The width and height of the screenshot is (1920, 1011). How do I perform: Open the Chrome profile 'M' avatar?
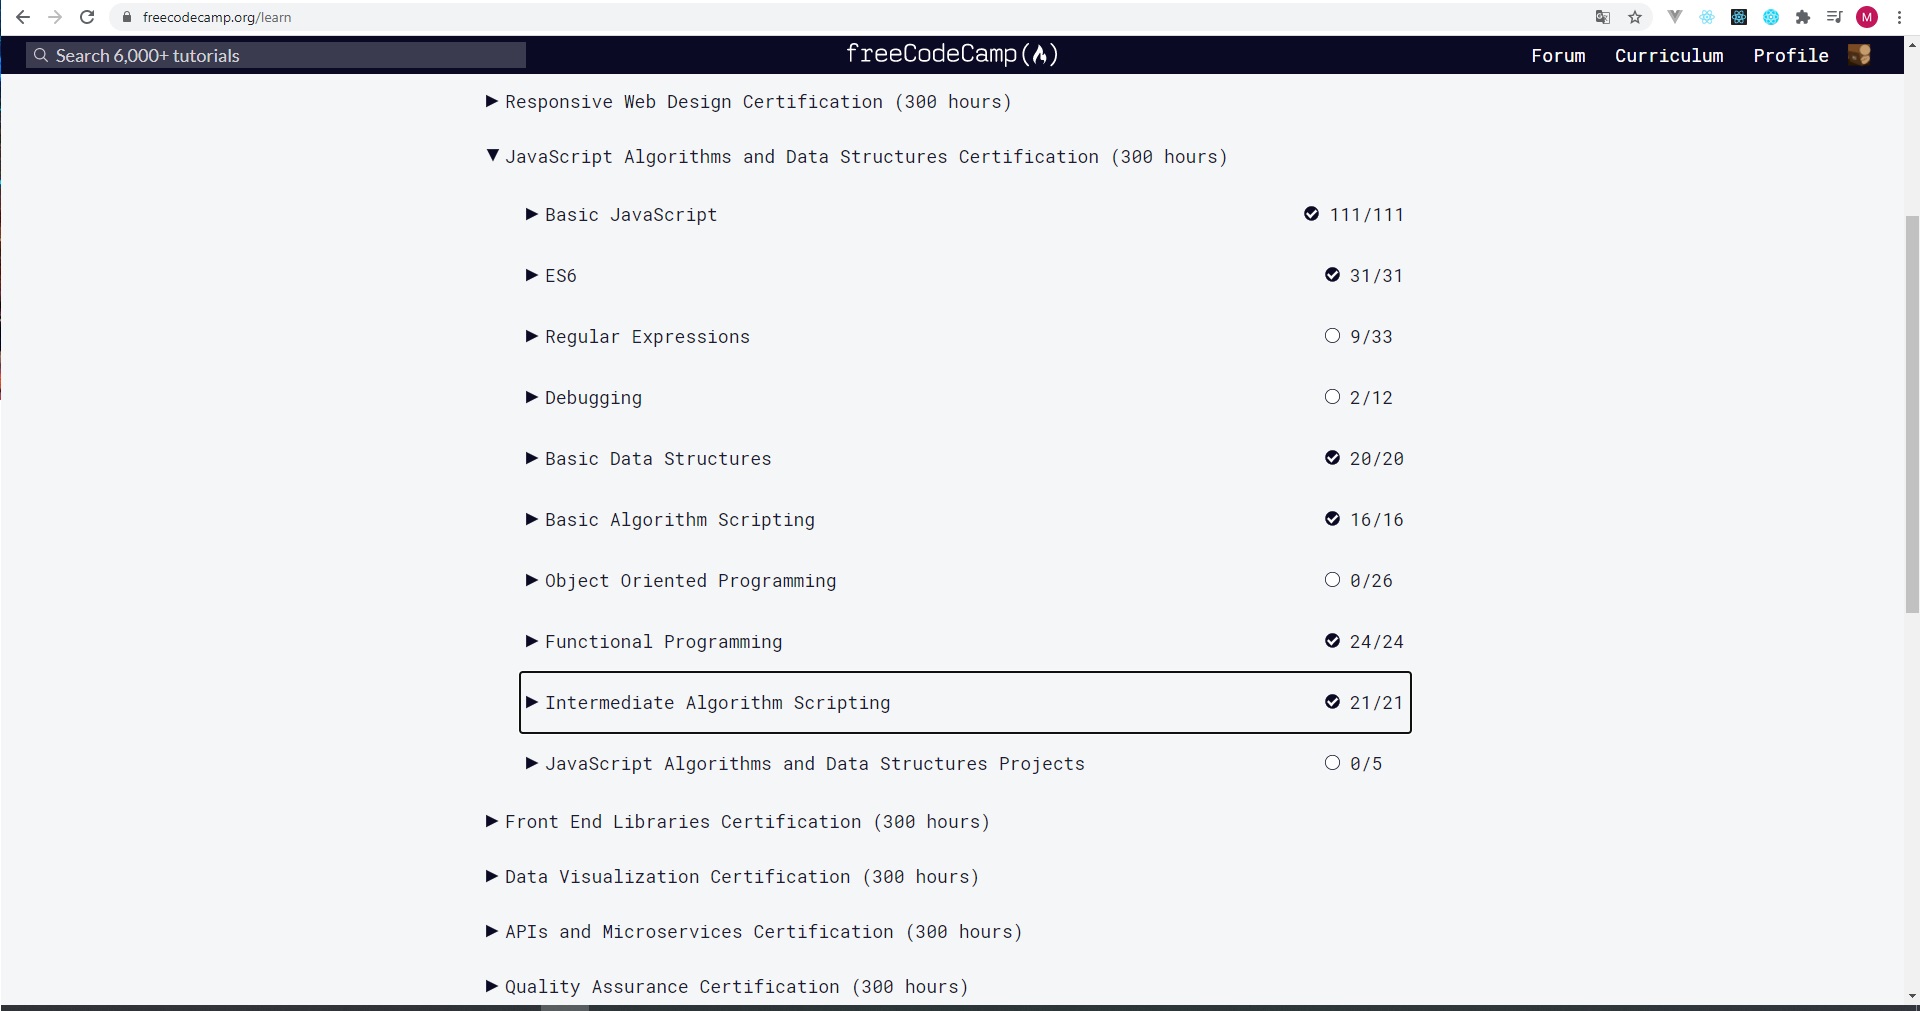click(1867, 17)
